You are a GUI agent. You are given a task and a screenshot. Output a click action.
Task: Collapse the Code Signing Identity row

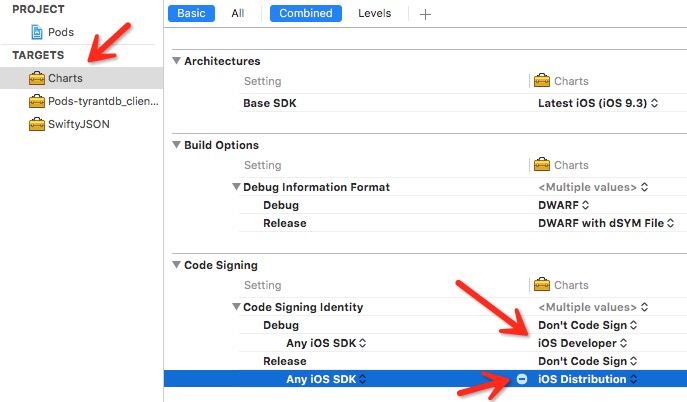pyautogui.click(x=236, y=307)
